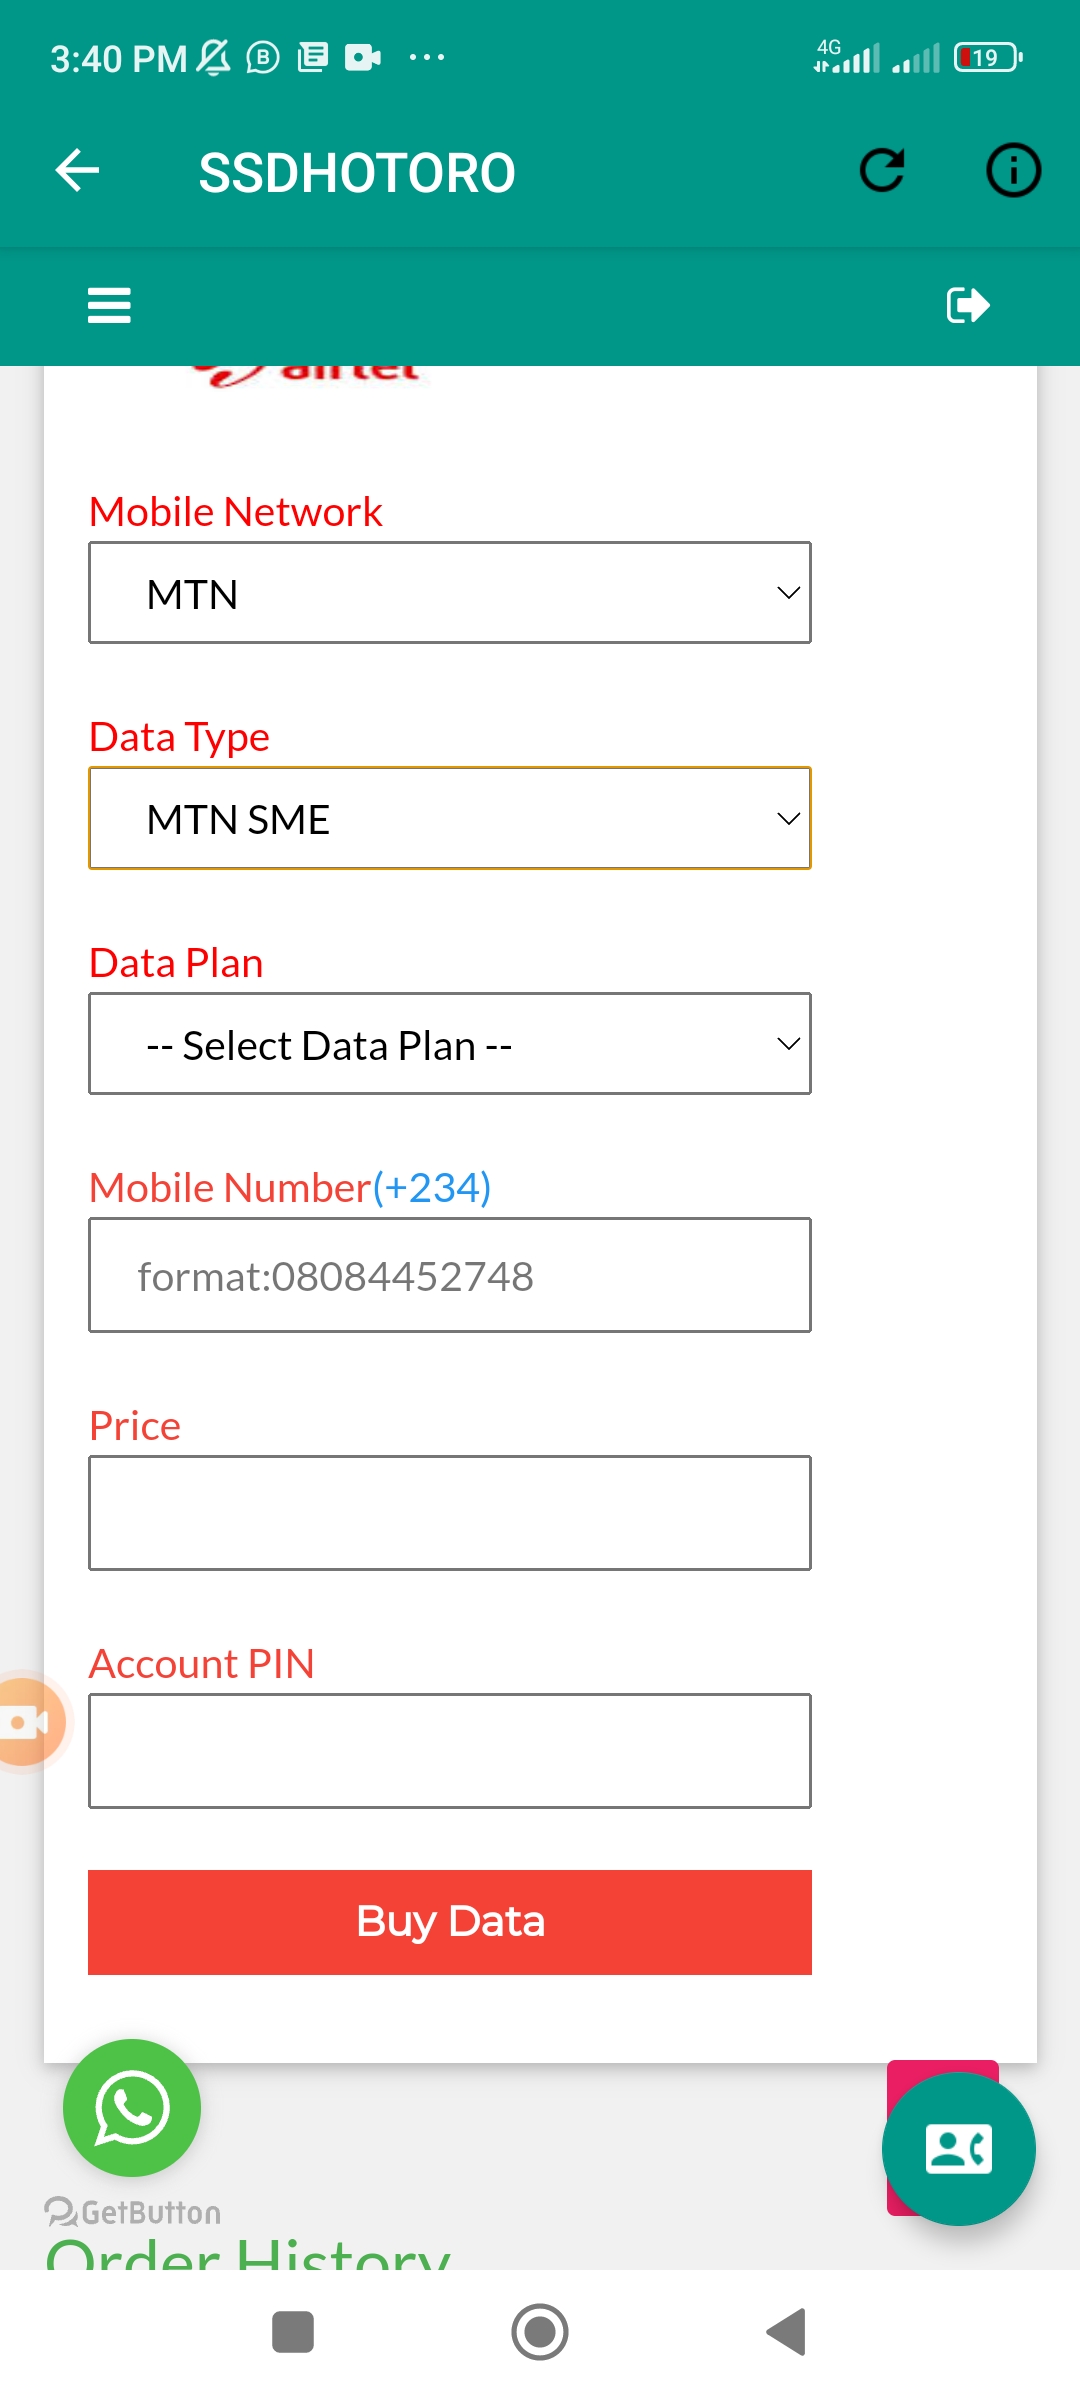Viewport: 1080px width, 2400px height.
Task: Tap the Account PIN label
Action: (x=202, y=1664)
